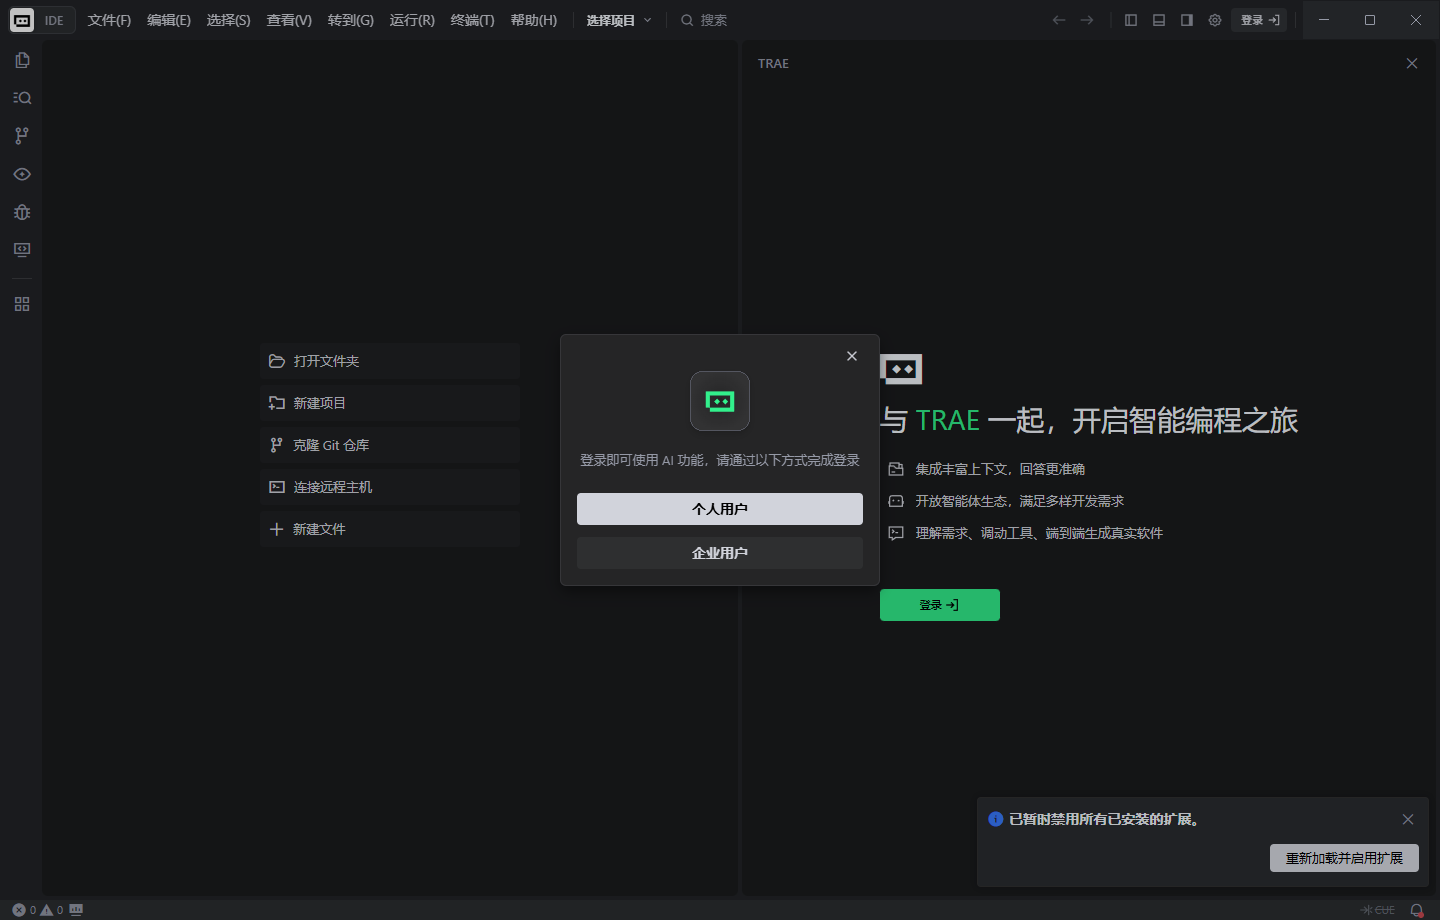This screenshot has height=920, width=1440.
Task: Open the 查看(V) menu
Action: (289, 20)
